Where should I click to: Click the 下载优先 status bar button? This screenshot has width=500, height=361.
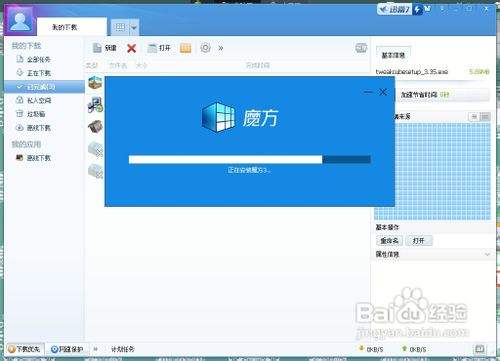coord(24,349)
